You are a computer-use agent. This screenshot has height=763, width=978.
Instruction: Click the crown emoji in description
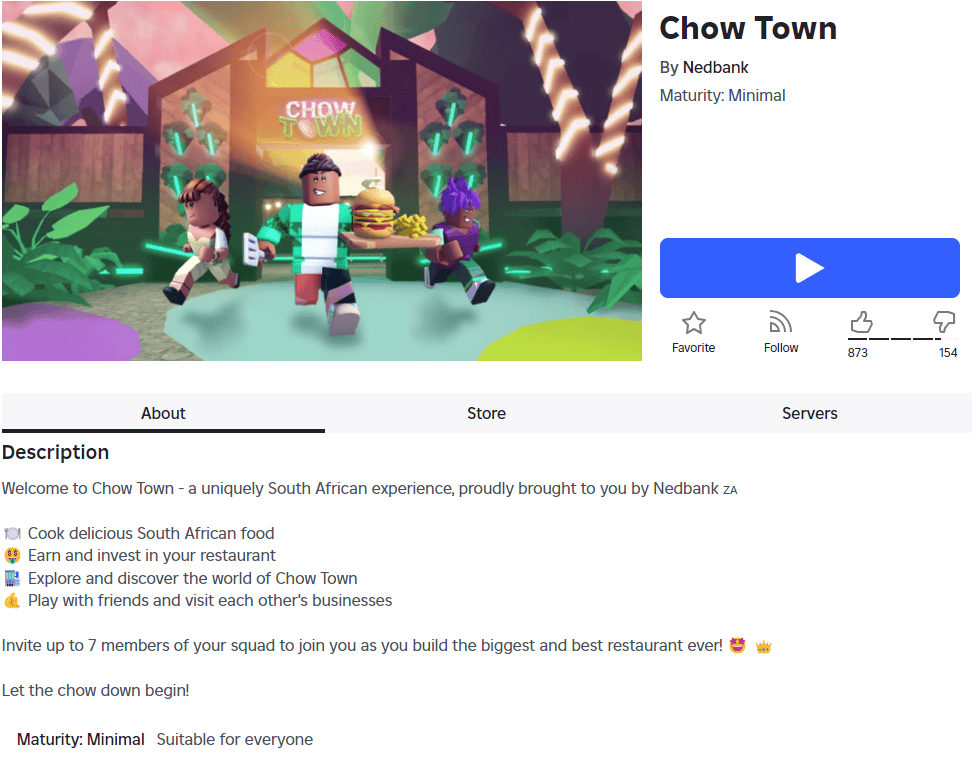pyautogui.click(x=763, y=646)
